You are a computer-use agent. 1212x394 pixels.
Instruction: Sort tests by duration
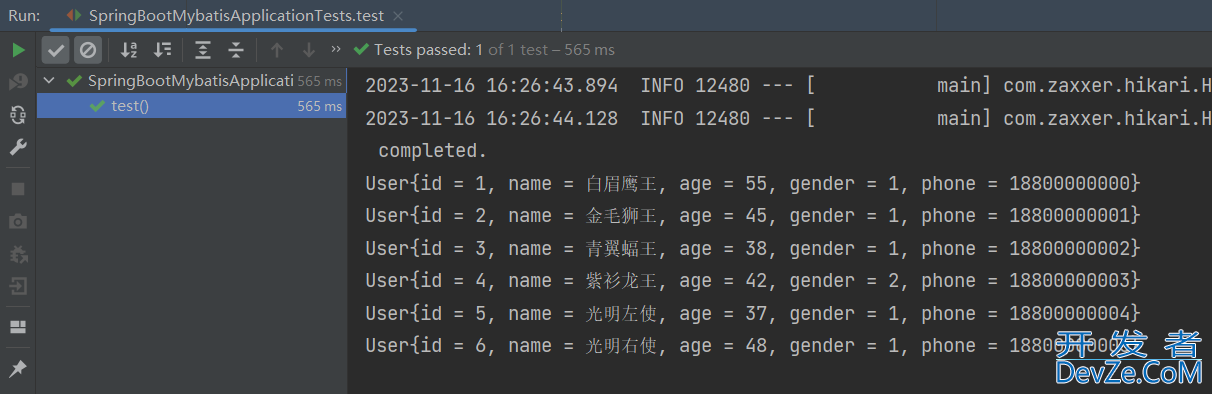[x=162, y=49]
